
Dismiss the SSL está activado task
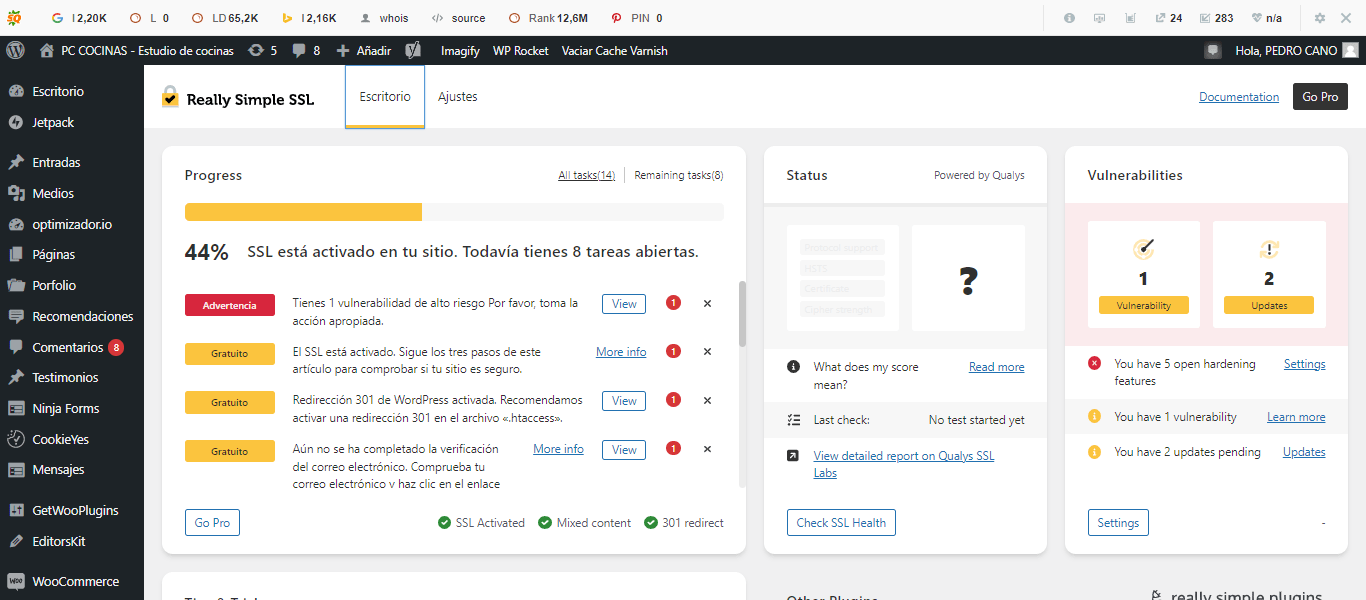(707, 352)
